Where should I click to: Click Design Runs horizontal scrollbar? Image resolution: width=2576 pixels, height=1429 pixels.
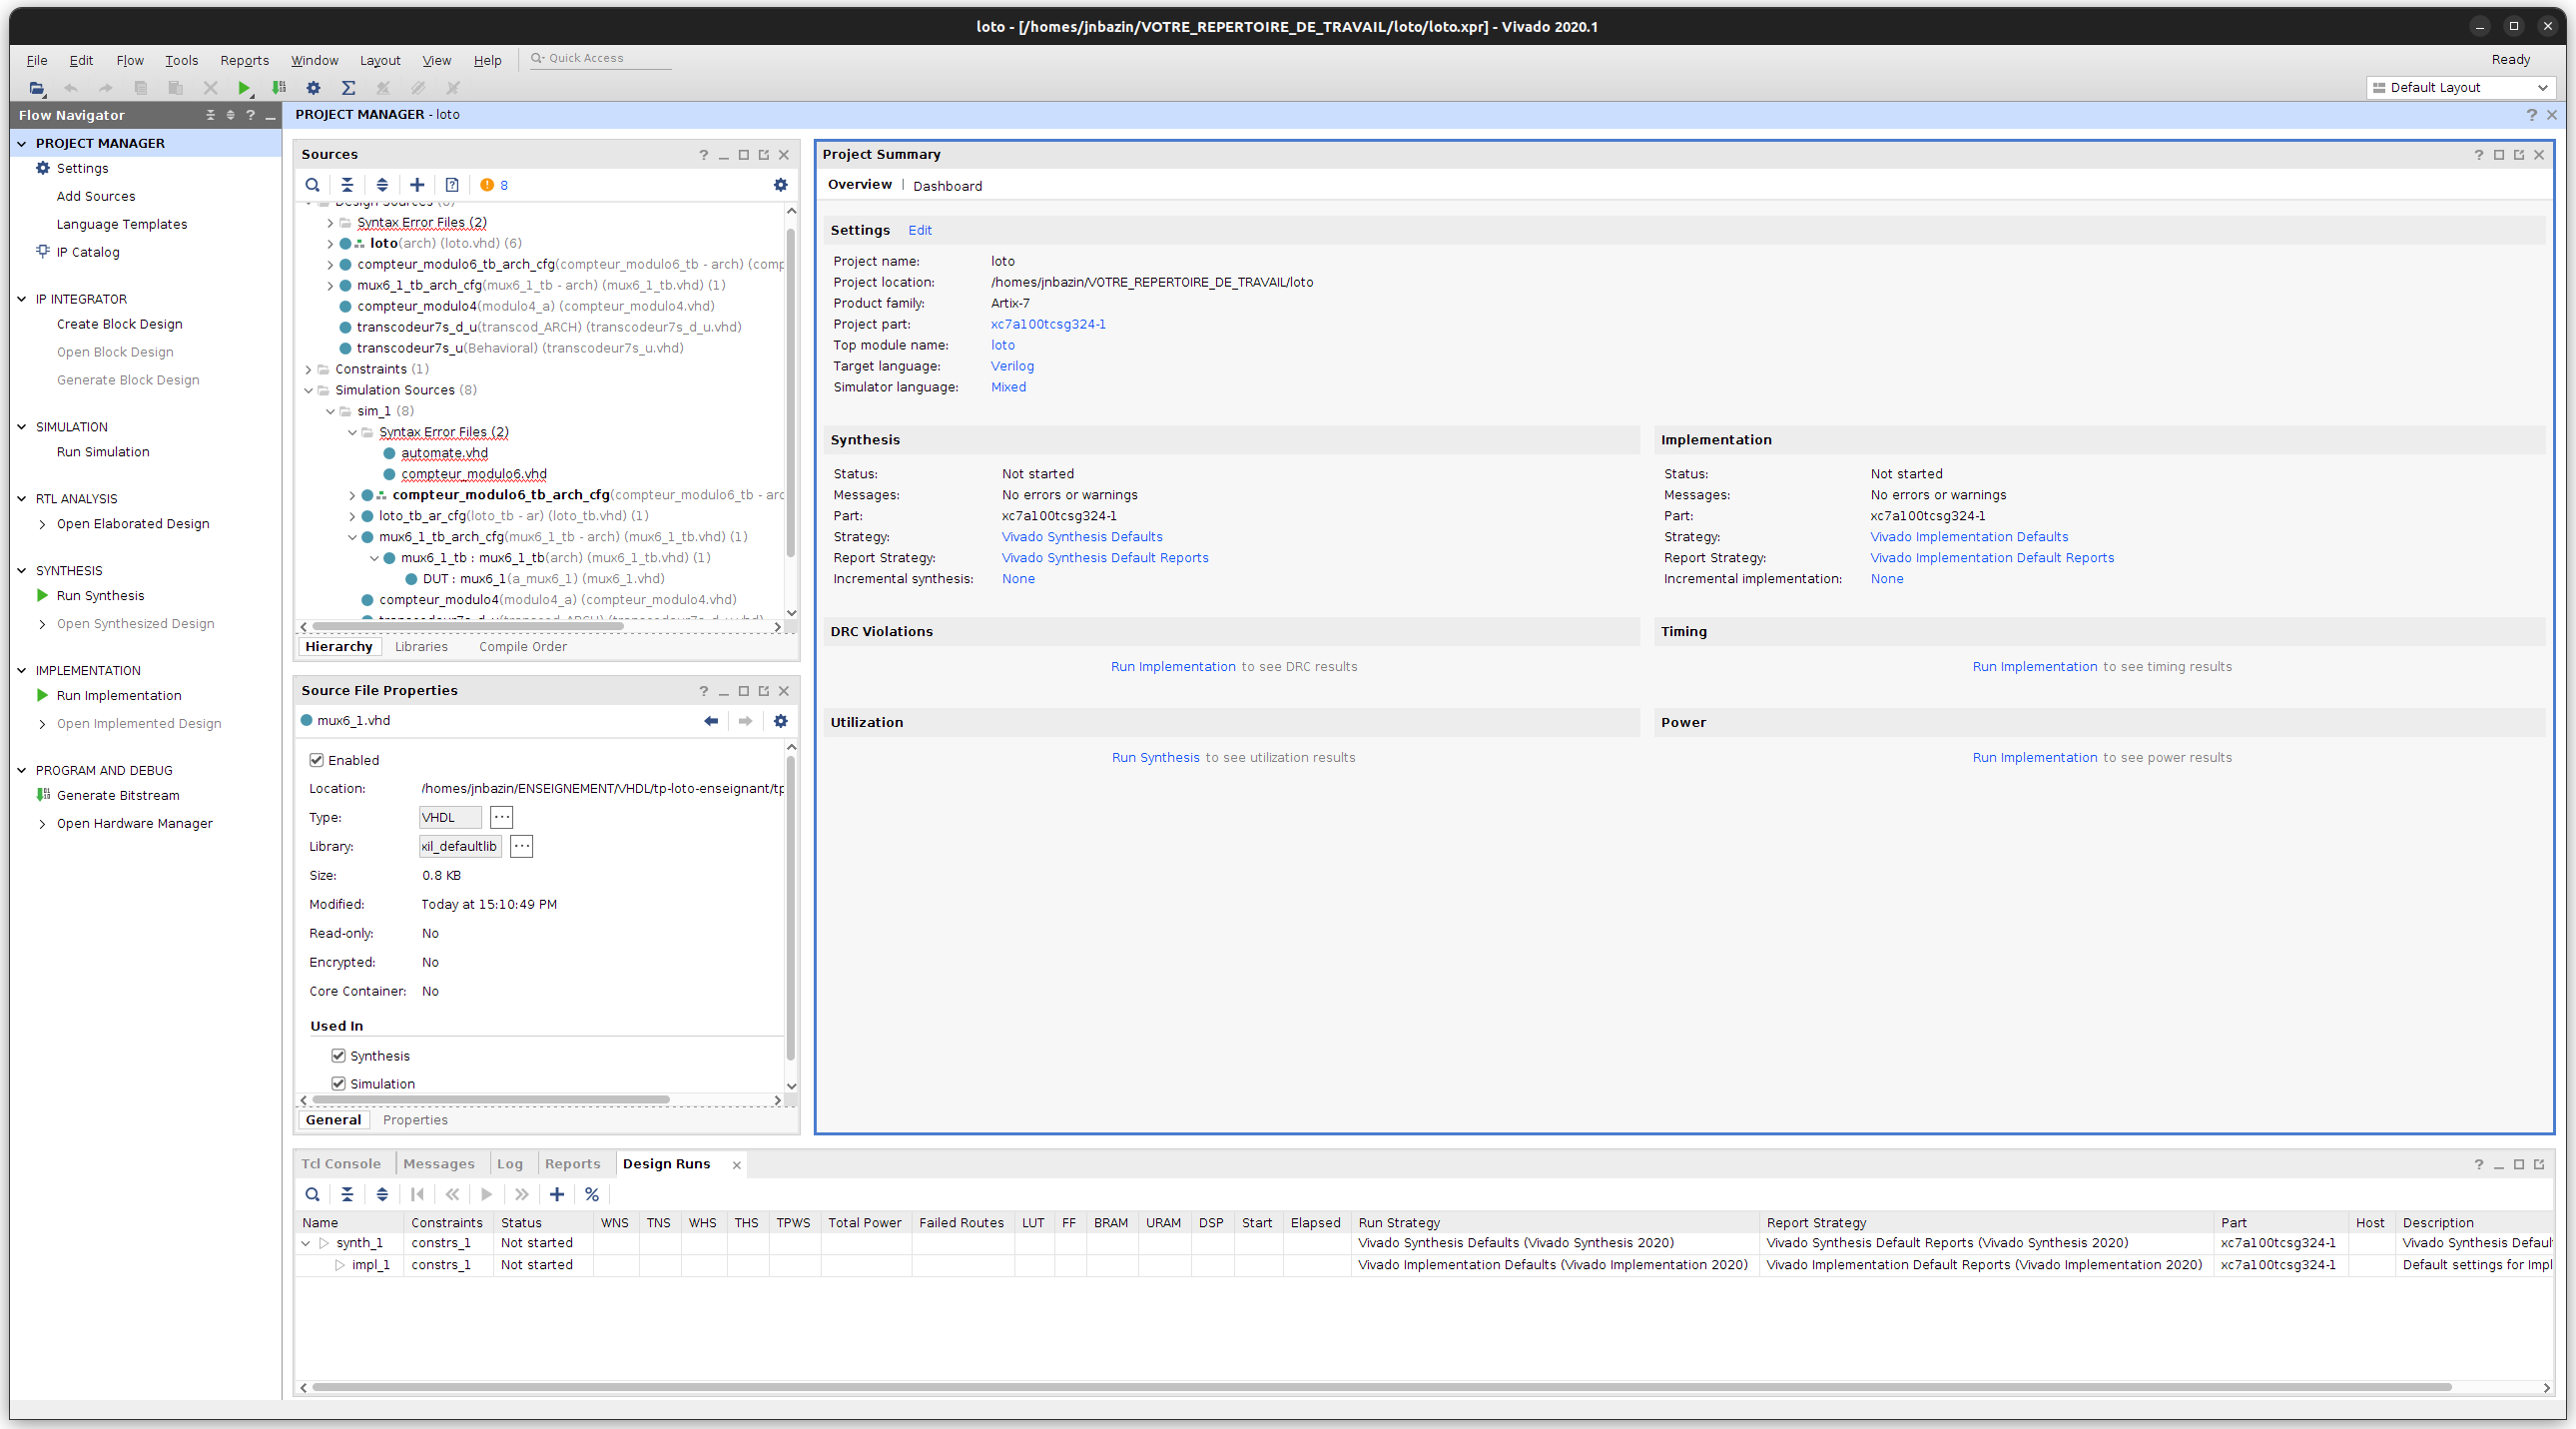(1380, 1388)
